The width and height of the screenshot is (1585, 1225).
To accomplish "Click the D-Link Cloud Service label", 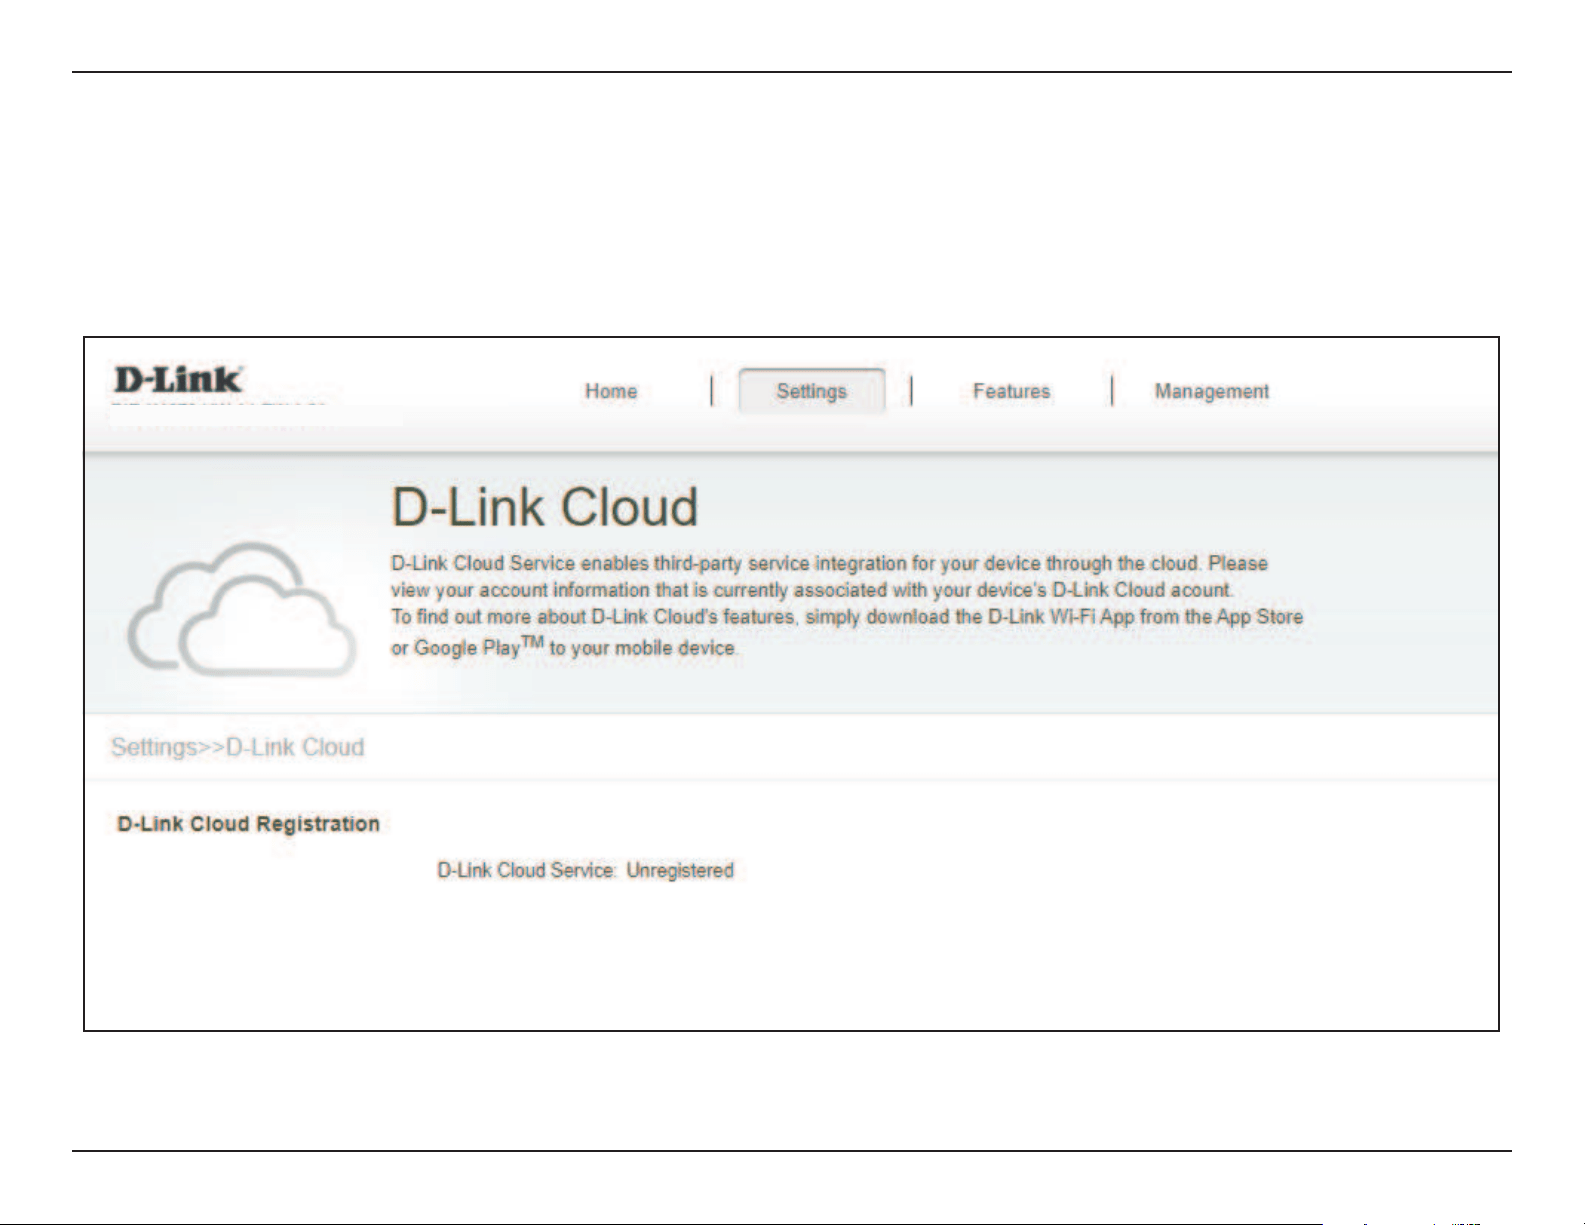I will (x=527, y=870).
